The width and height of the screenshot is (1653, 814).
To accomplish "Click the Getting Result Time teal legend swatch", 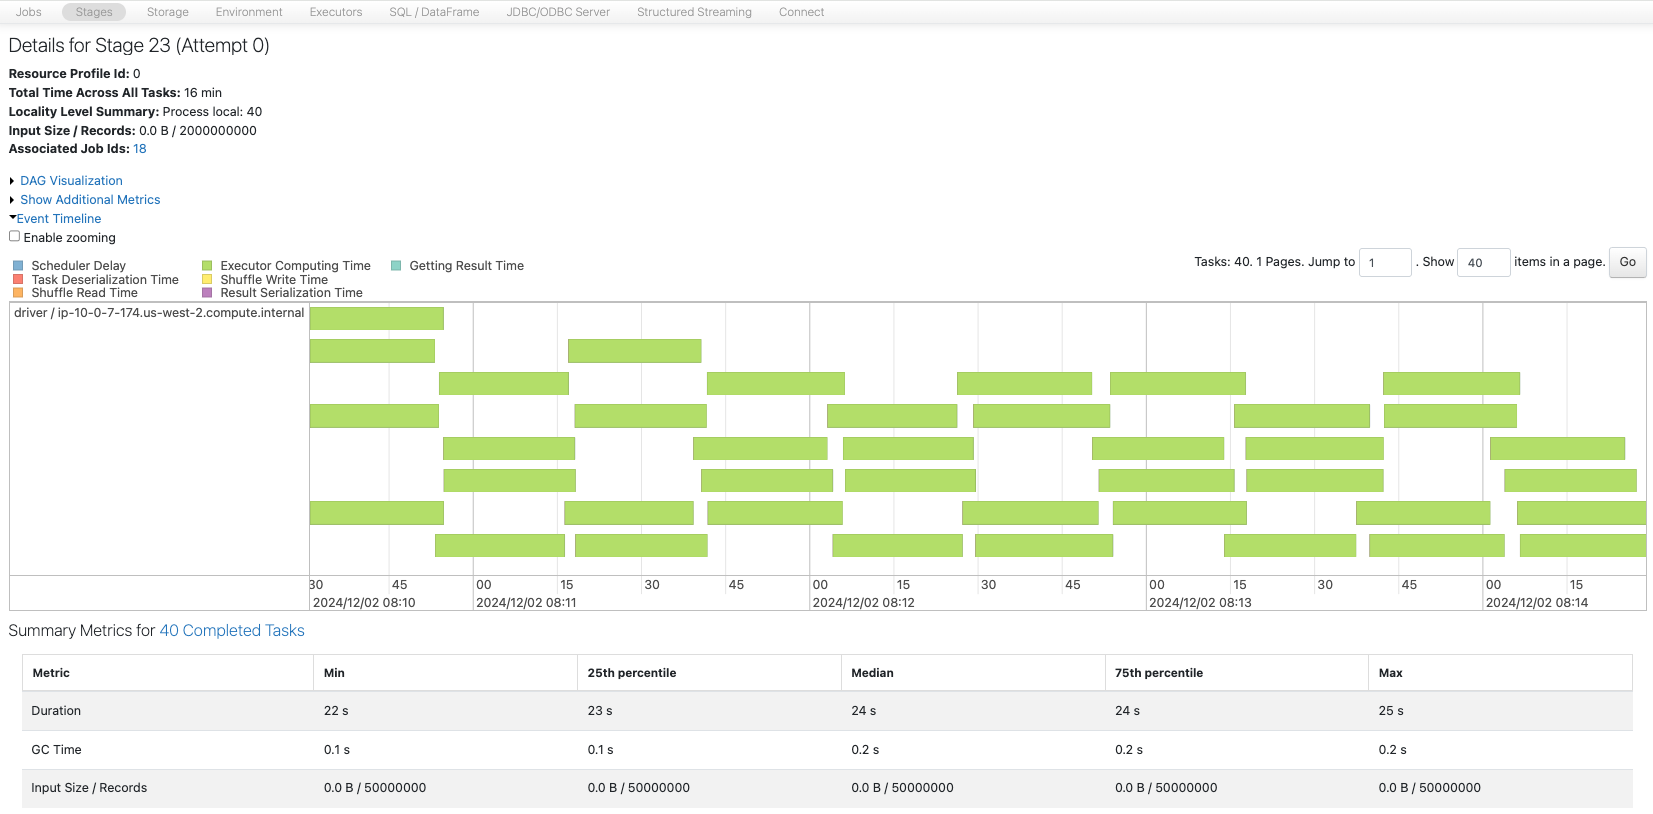I will click(396, 266).
